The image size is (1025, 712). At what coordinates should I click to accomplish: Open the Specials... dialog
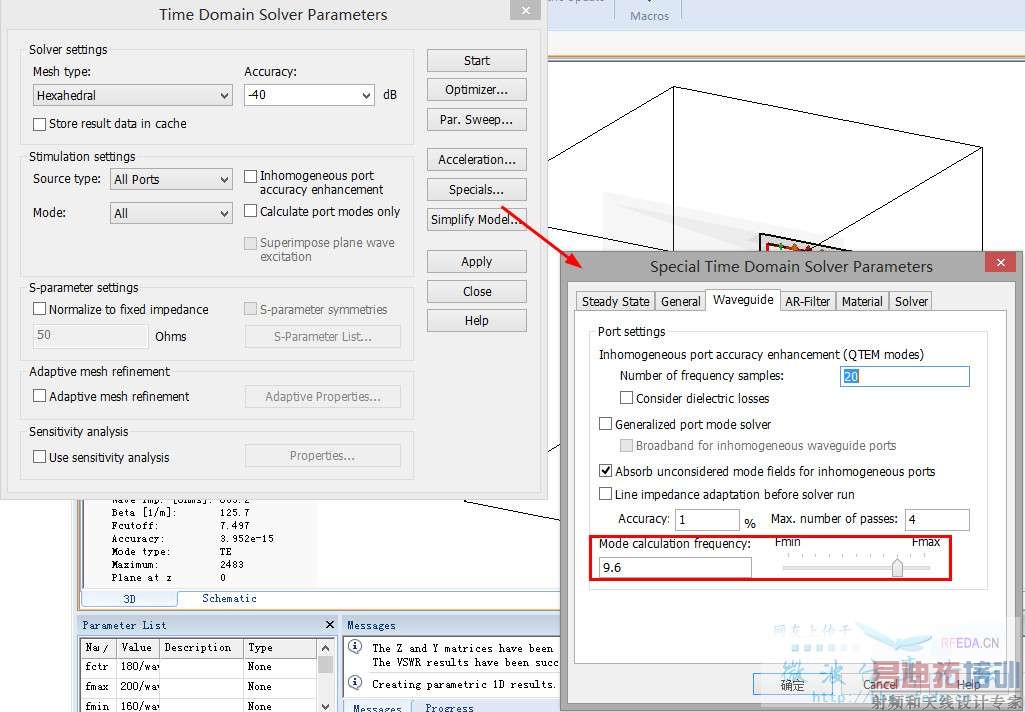coord(477,190)
